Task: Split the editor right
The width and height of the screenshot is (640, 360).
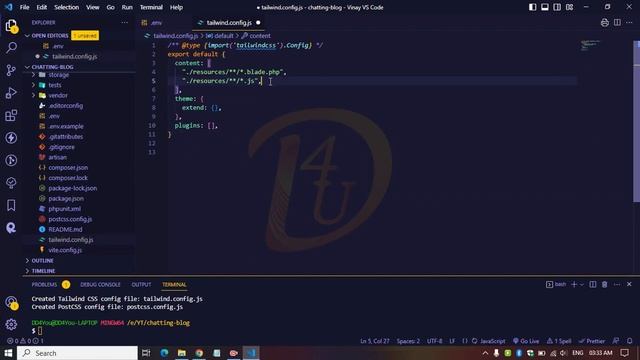Action: tap(617, 23)
